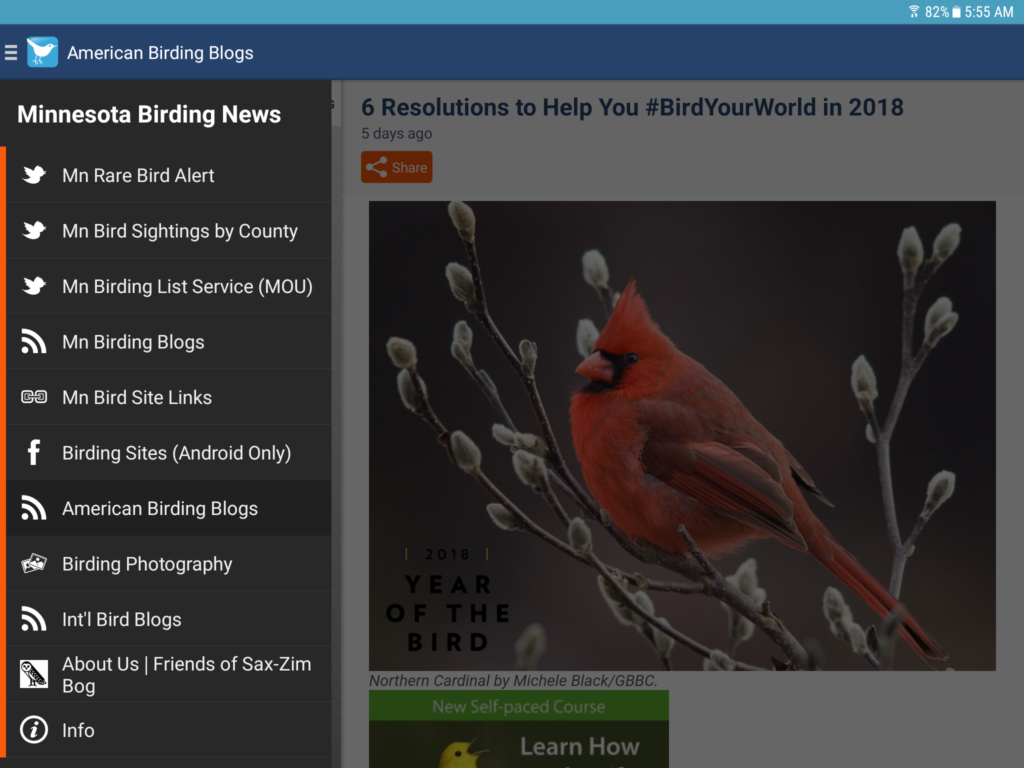This screenshot has height=768, width=1024.
Task: Click the chain link icon for Mn Bird Site Links
Action: click(x=34, y=397)
